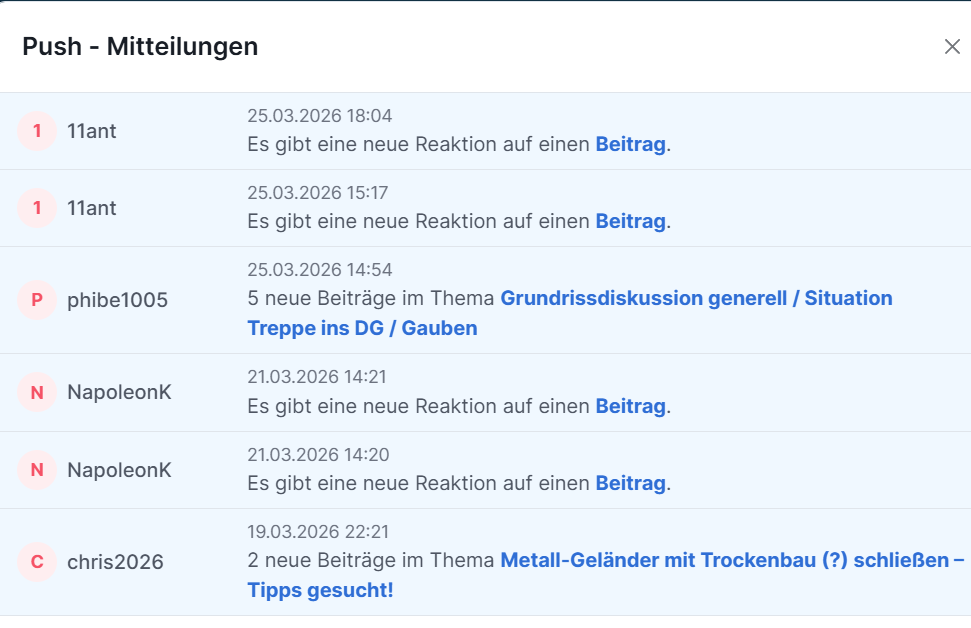Click username phibe1005
The width and height of the screenshot is (971, 628).
coord(117,300)
